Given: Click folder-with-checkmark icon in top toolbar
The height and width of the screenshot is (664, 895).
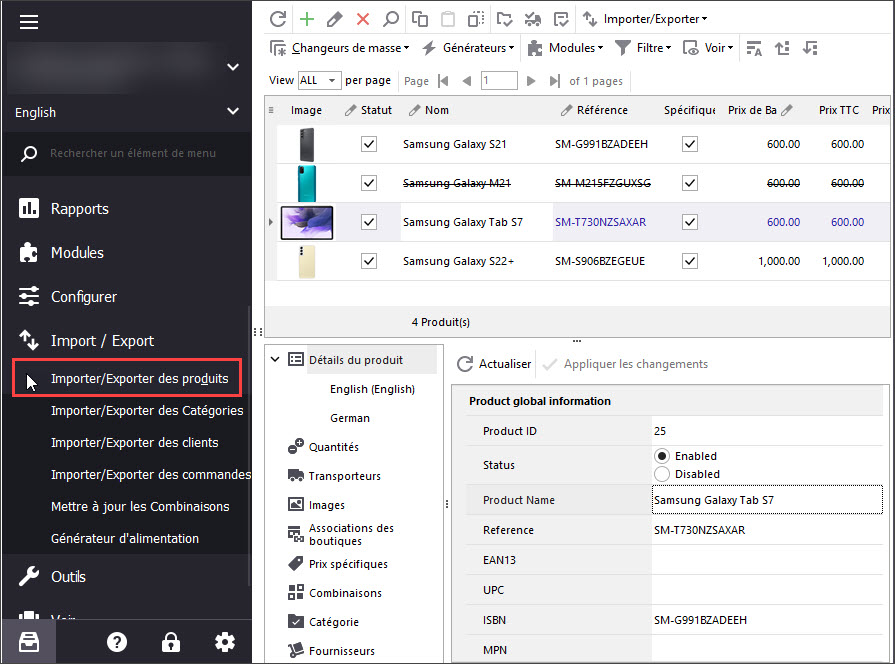Looking at the screenshot, I should [505, 19].
